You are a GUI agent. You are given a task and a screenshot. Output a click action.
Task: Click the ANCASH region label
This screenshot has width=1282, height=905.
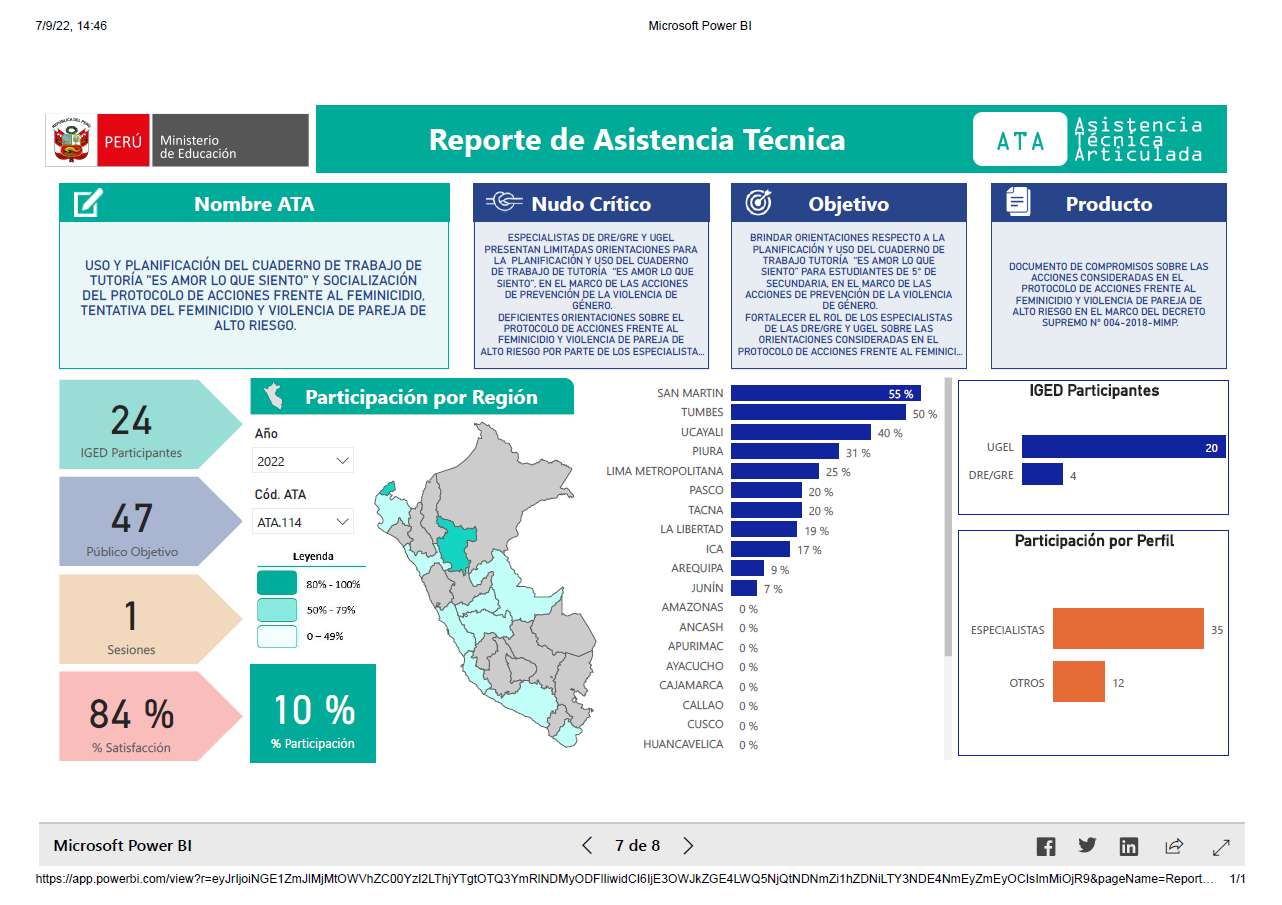click(701, 627)
